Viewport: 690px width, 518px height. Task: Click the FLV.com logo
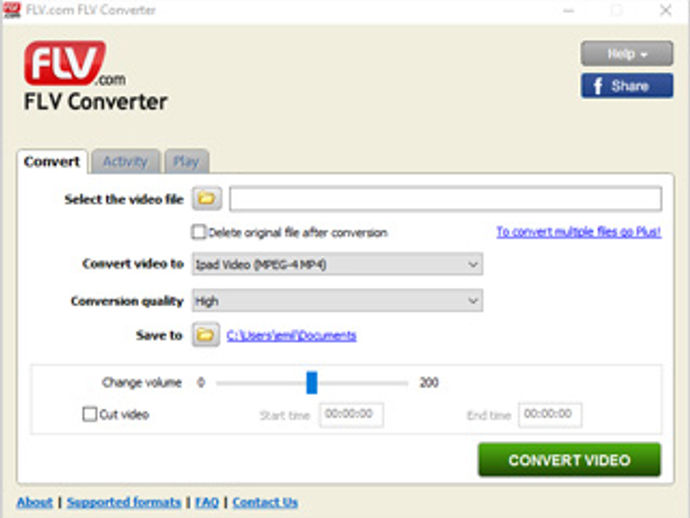75,64
